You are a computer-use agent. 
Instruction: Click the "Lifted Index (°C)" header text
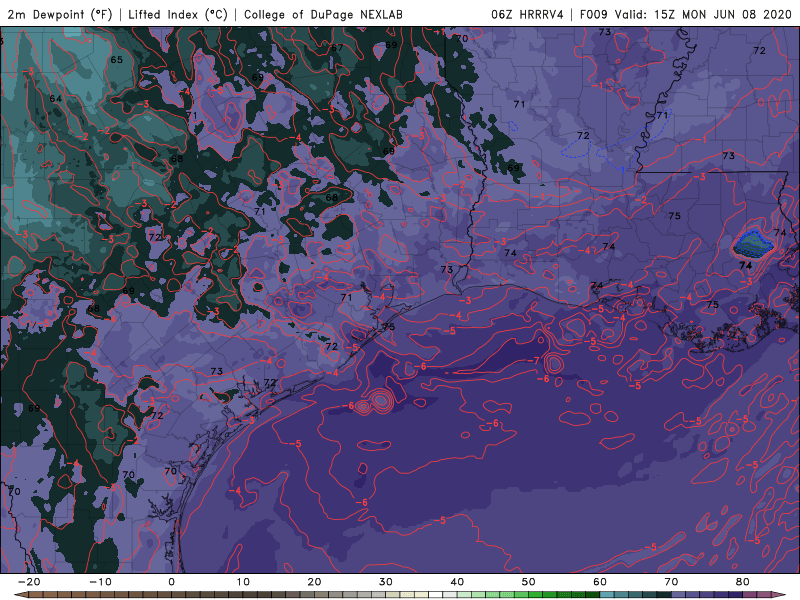click(x=178, y=14)
